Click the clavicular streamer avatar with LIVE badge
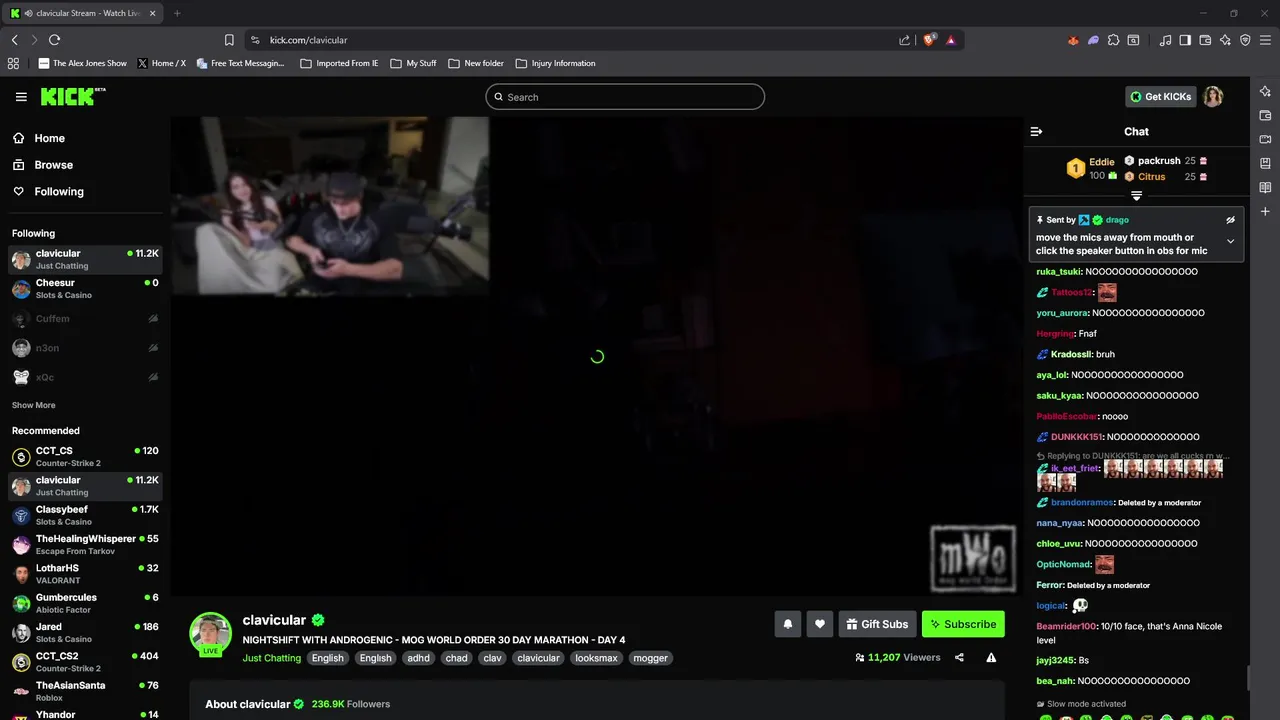This screenshot has height=720, width=1280. [211, 634]
